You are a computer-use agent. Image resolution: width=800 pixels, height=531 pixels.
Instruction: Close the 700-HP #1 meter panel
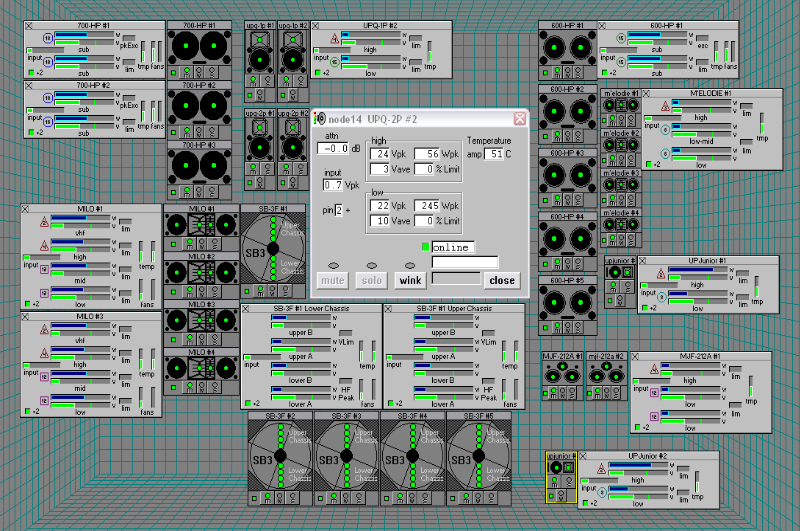(x=27, y=25)
